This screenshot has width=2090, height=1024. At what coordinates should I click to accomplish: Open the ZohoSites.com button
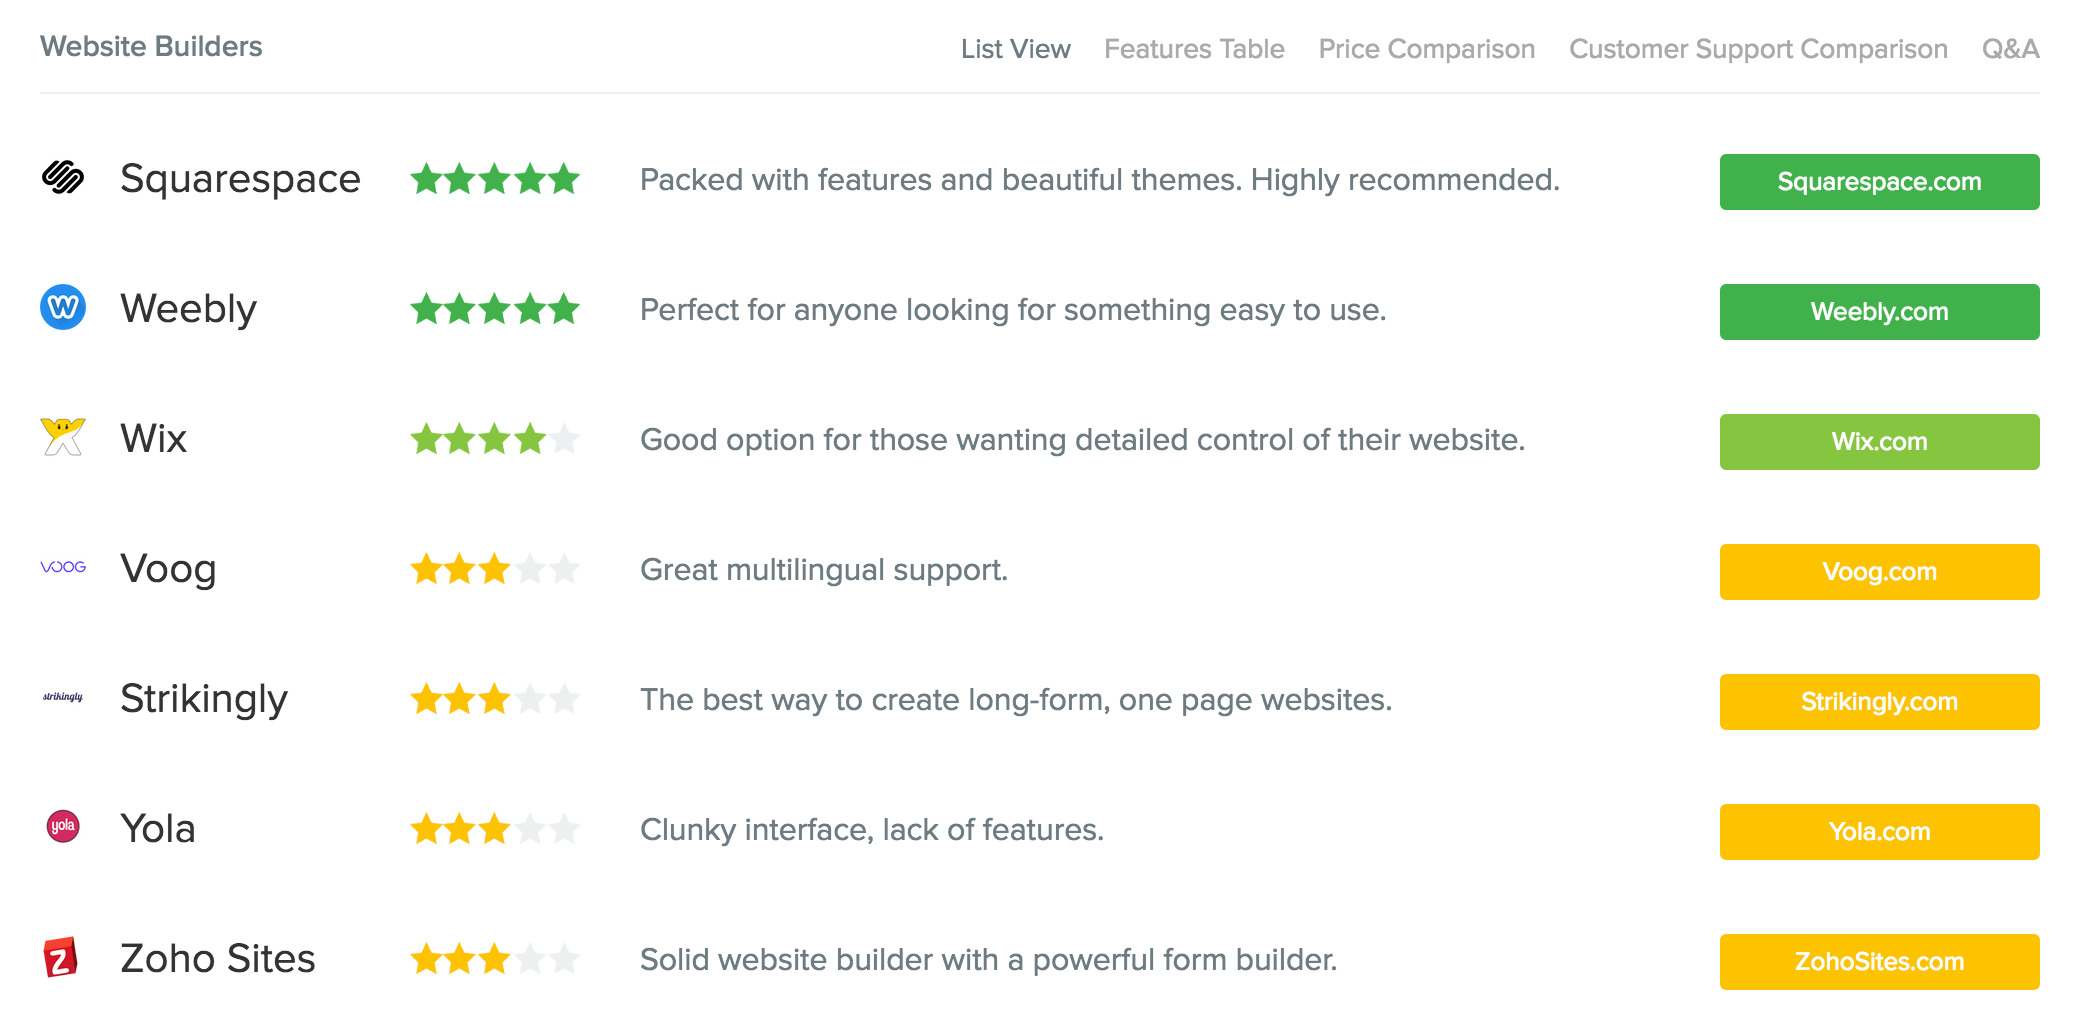pyautogui.click(x=1879, y=962)
